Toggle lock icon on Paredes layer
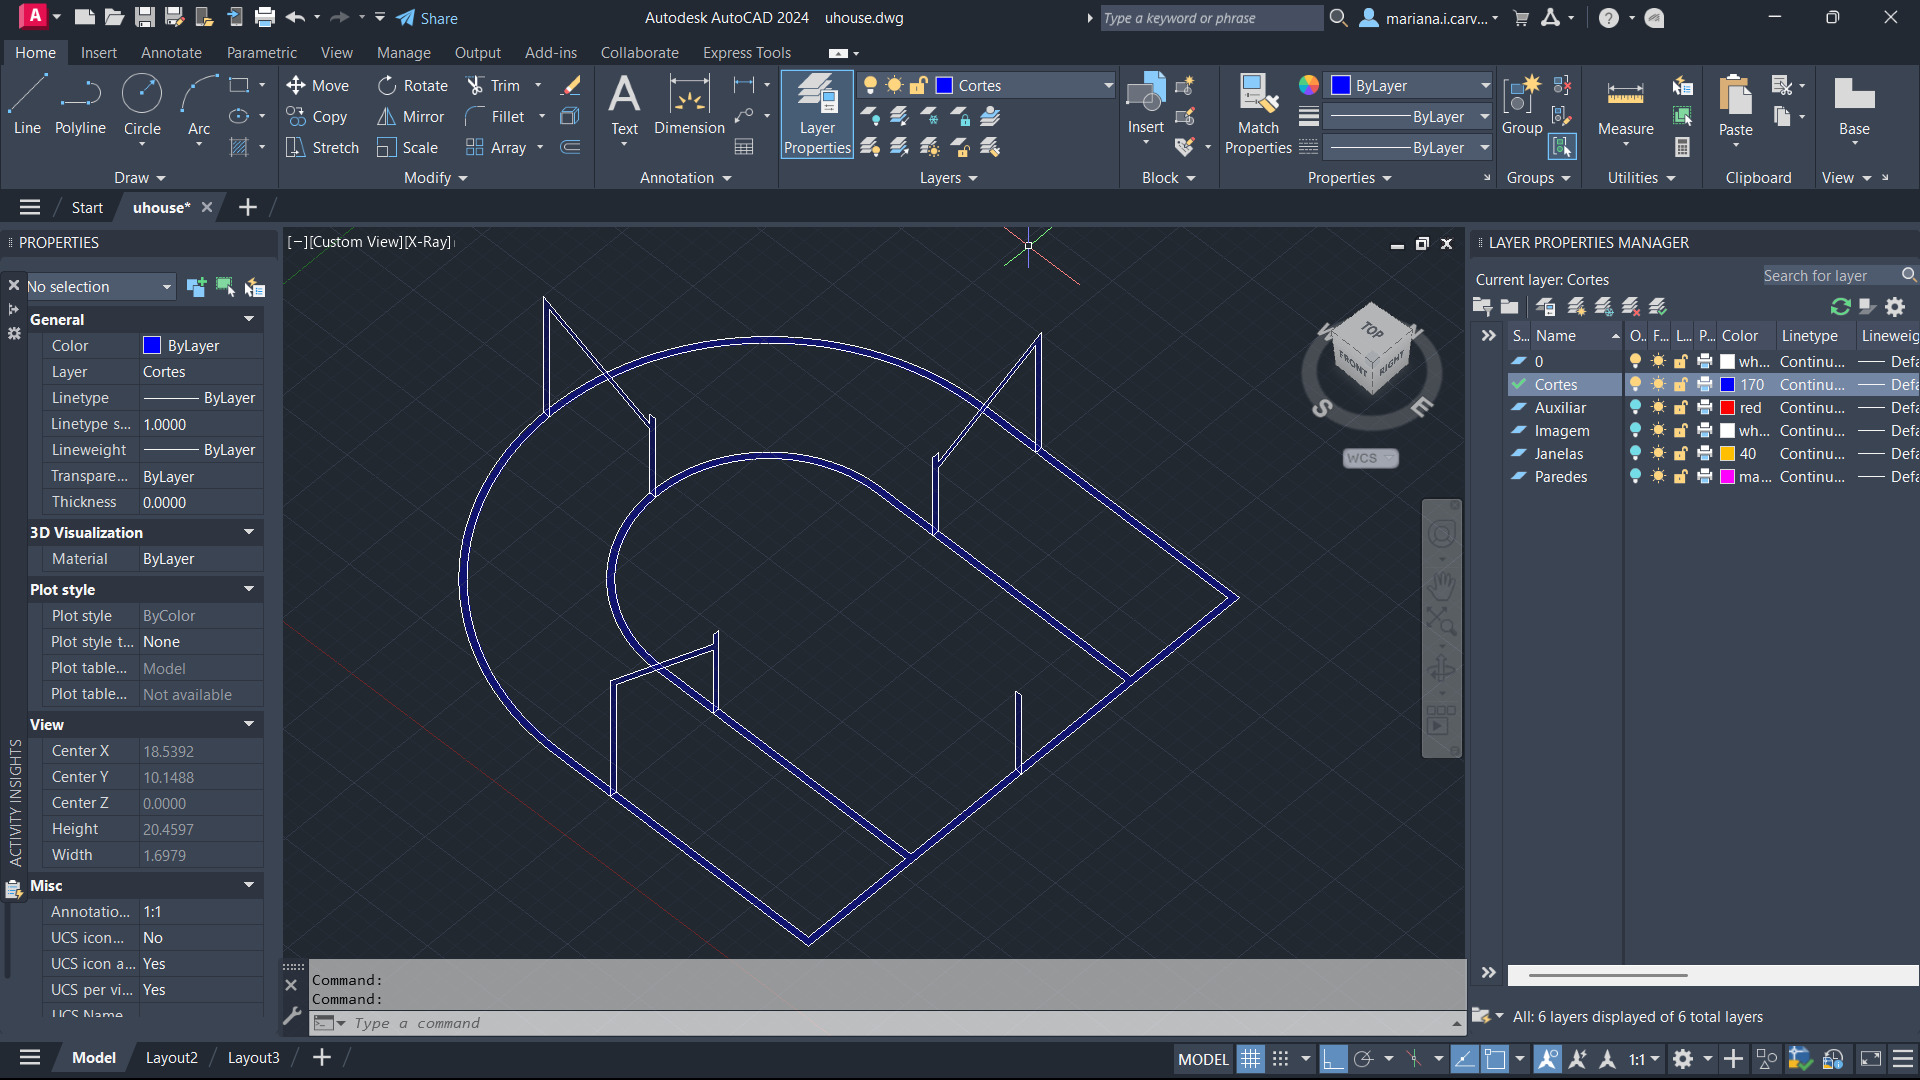Viewport: 1920px width, 1080px height. point(1681,477)
